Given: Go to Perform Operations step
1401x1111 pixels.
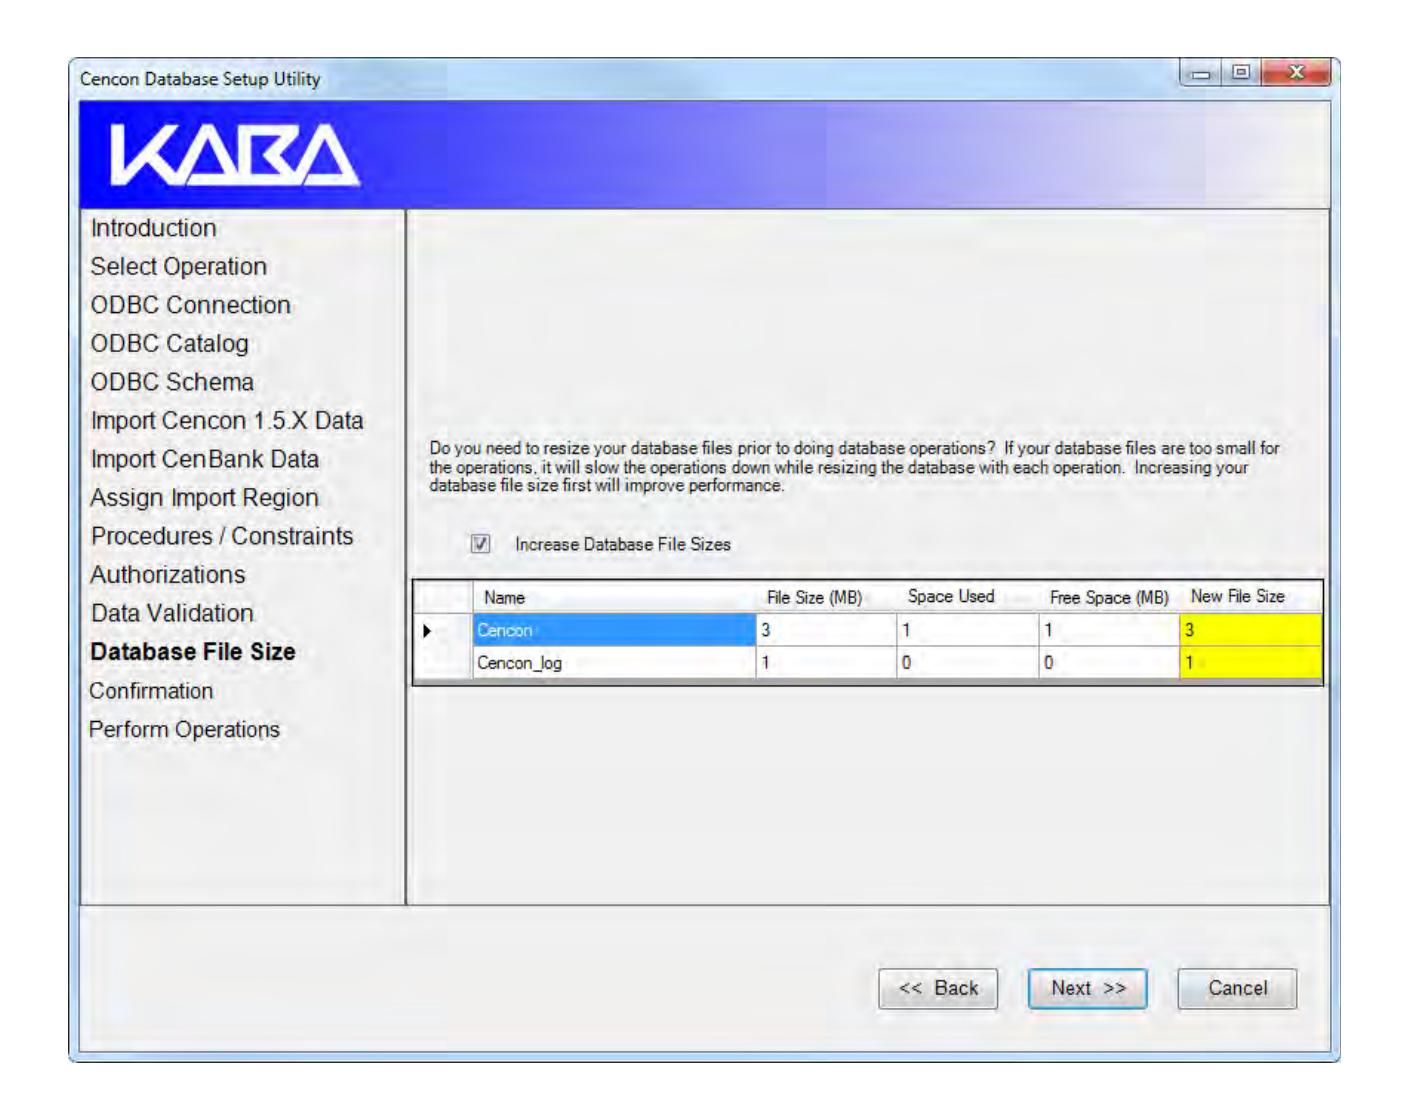Looking at the screenshot, I should [184, 729].
